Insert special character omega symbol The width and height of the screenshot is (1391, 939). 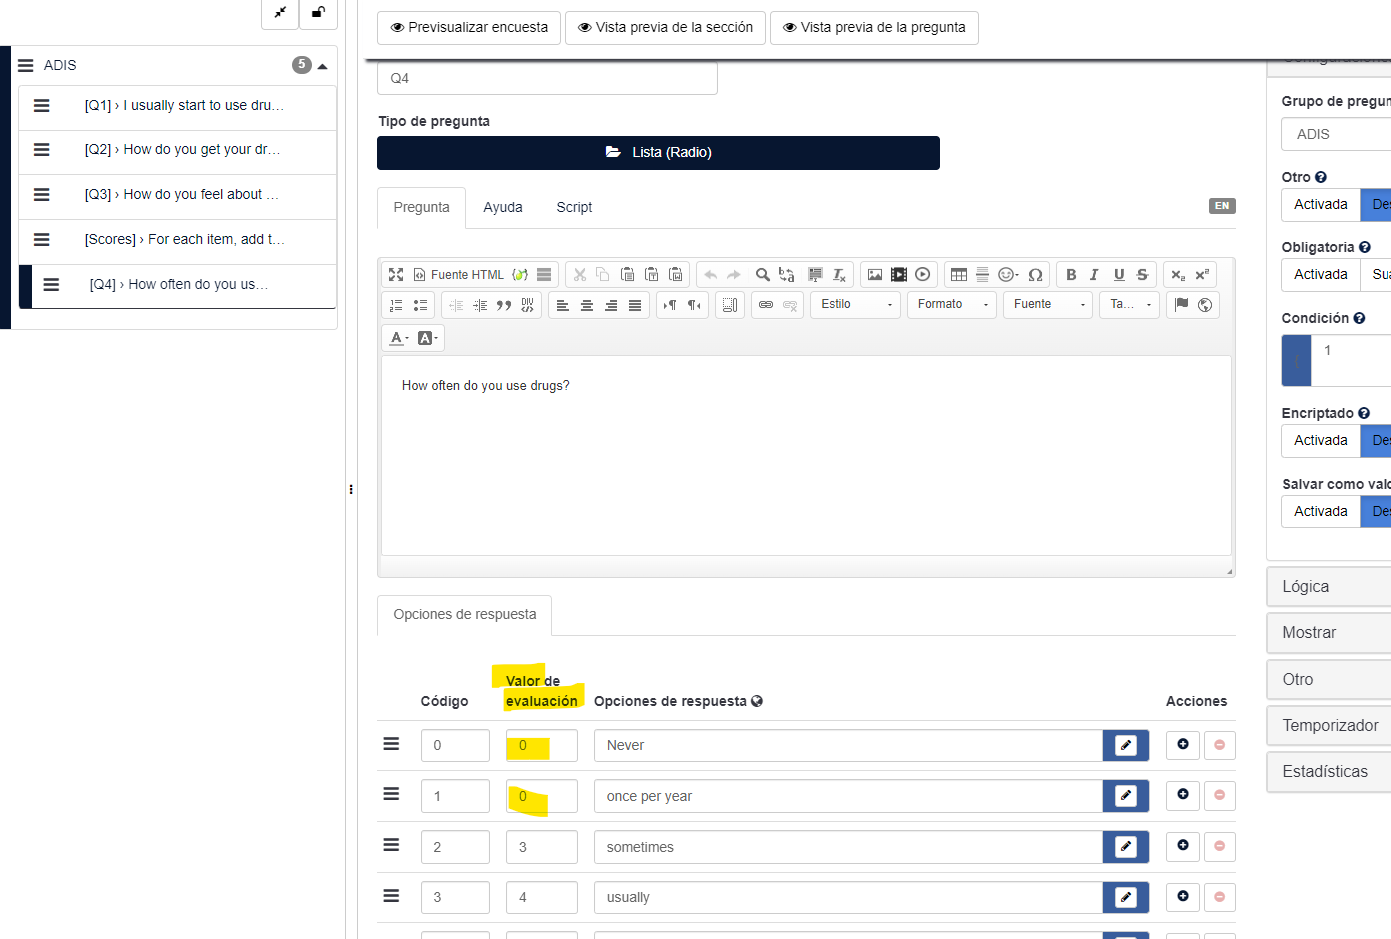click(x=1035, y=275)
